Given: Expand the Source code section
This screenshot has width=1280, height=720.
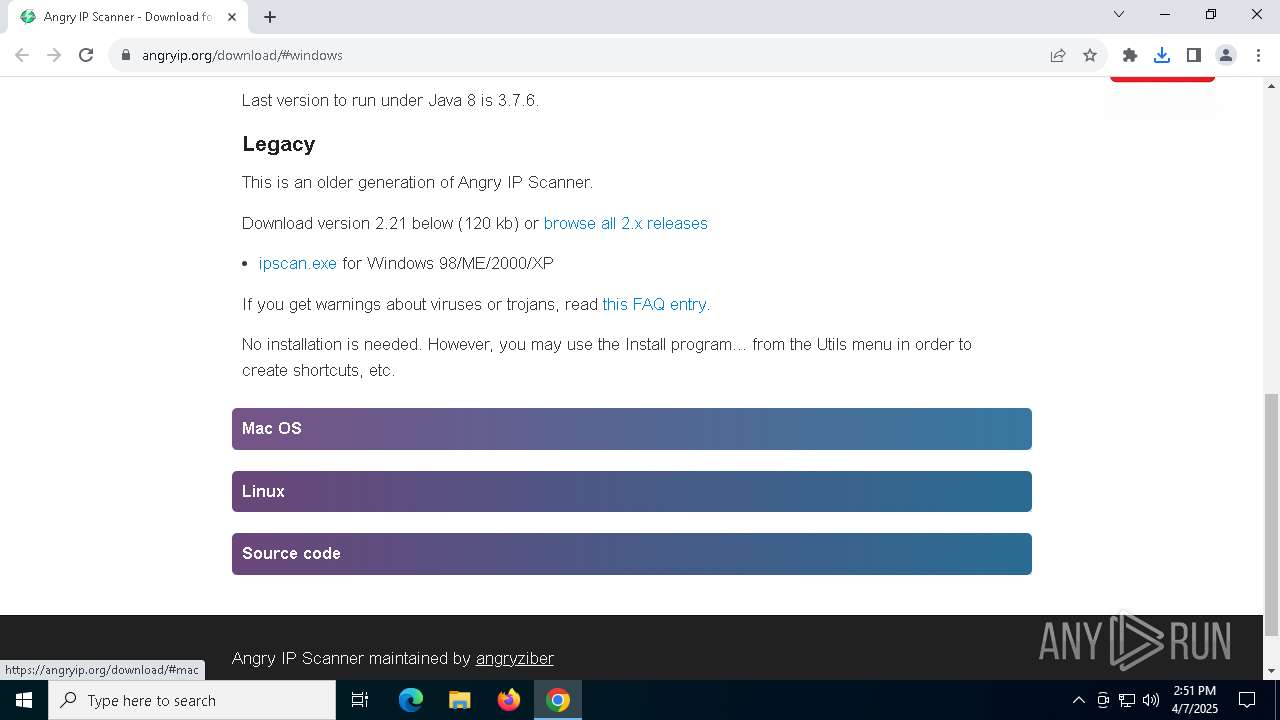Looking at the screenshot, I should point(632,554).
